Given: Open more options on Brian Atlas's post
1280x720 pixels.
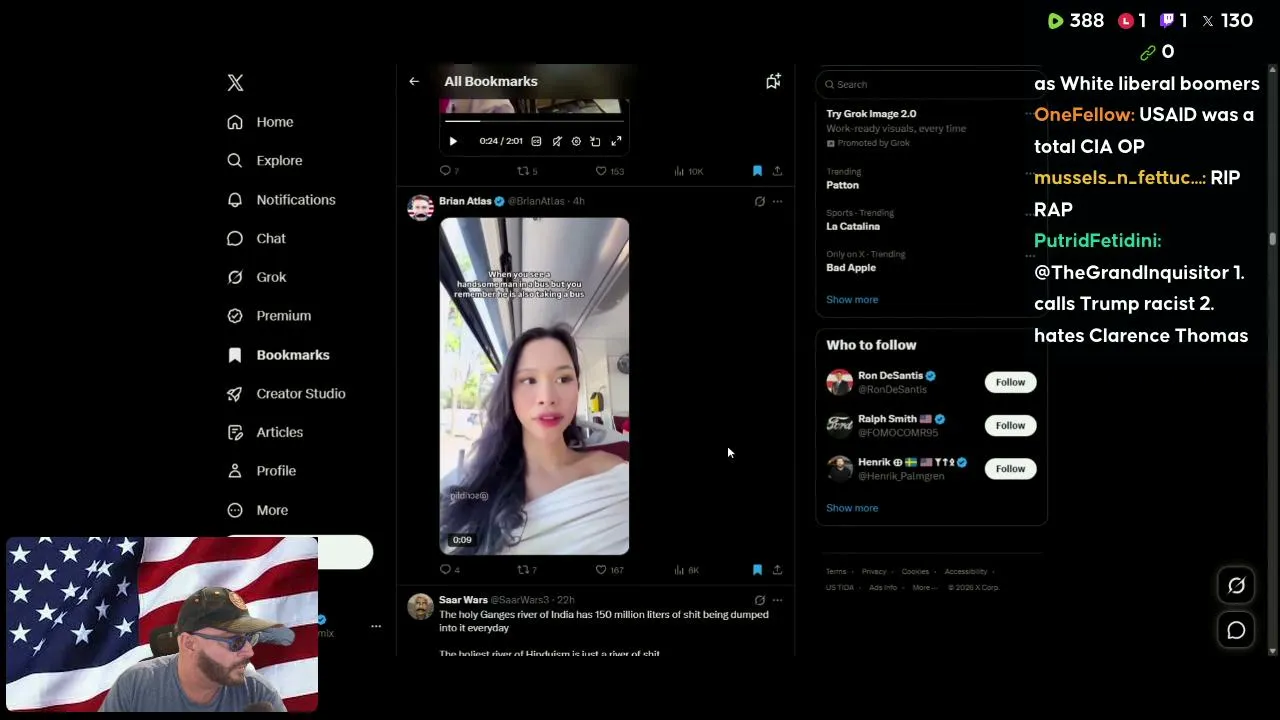Looking at the screenshot, I should click(x=777, y=201).
